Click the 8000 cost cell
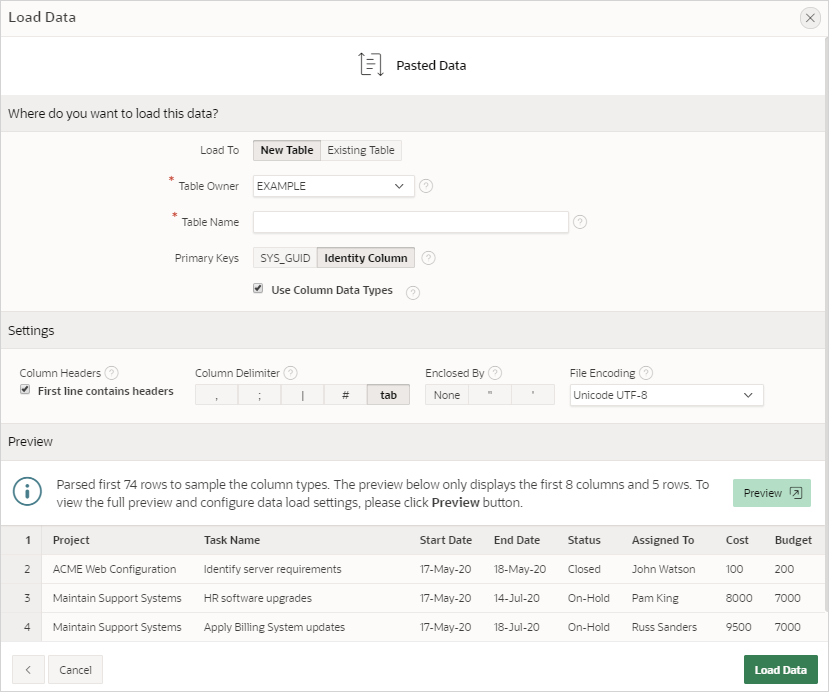The image size is (829, 692). tap(739, 598)
